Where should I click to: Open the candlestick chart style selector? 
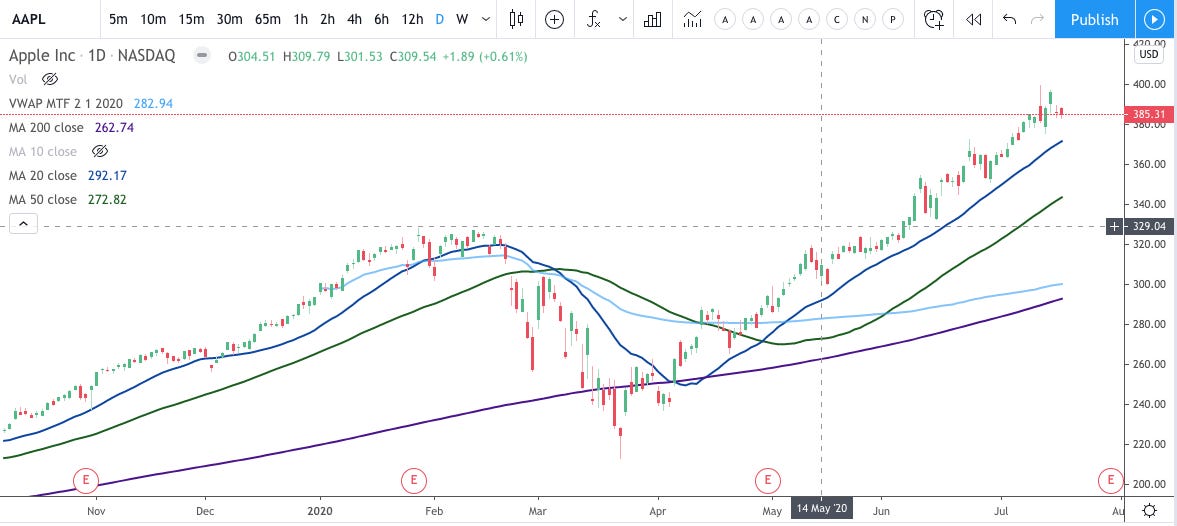516,20
